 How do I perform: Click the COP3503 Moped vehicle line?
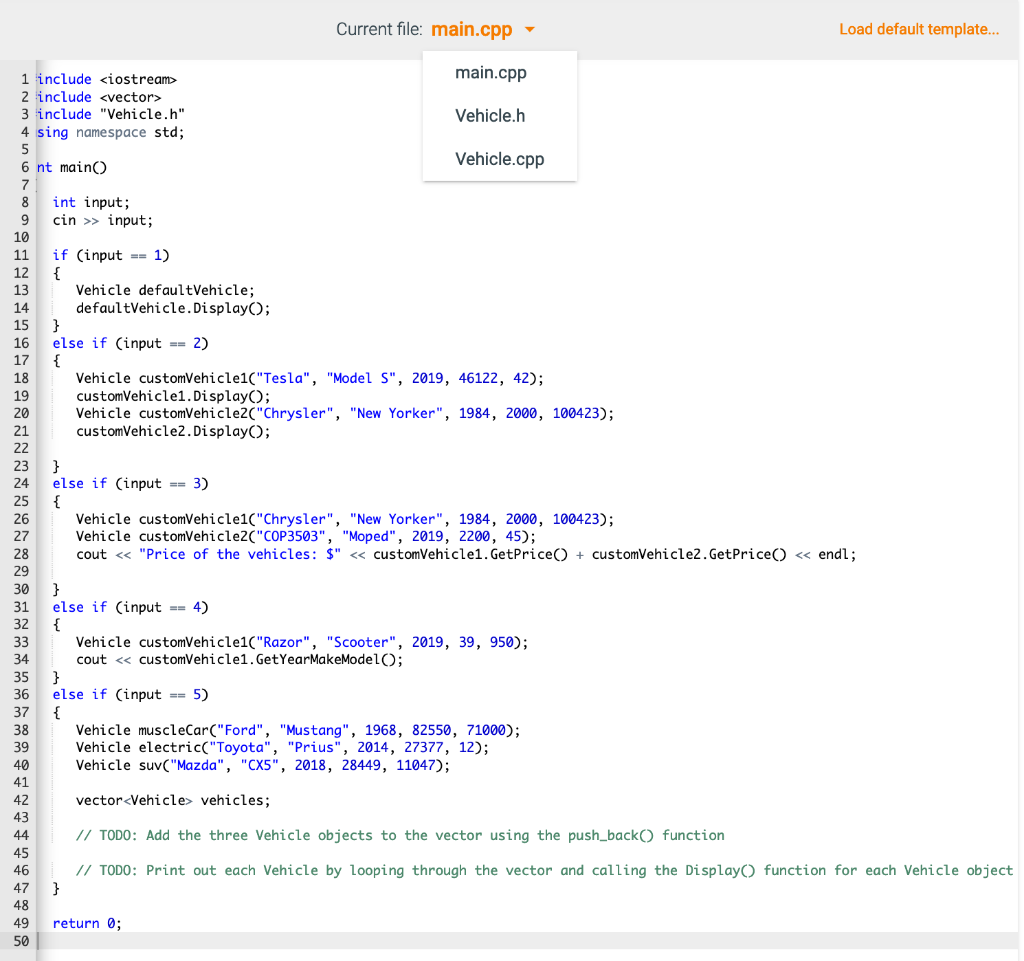306,536
